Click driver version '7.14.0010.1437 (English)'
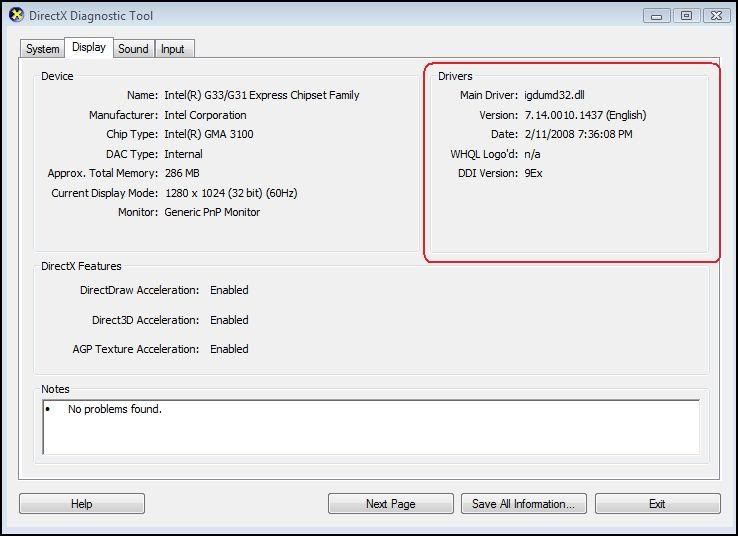This screenshot has width=738, height=536. (586, 115)
